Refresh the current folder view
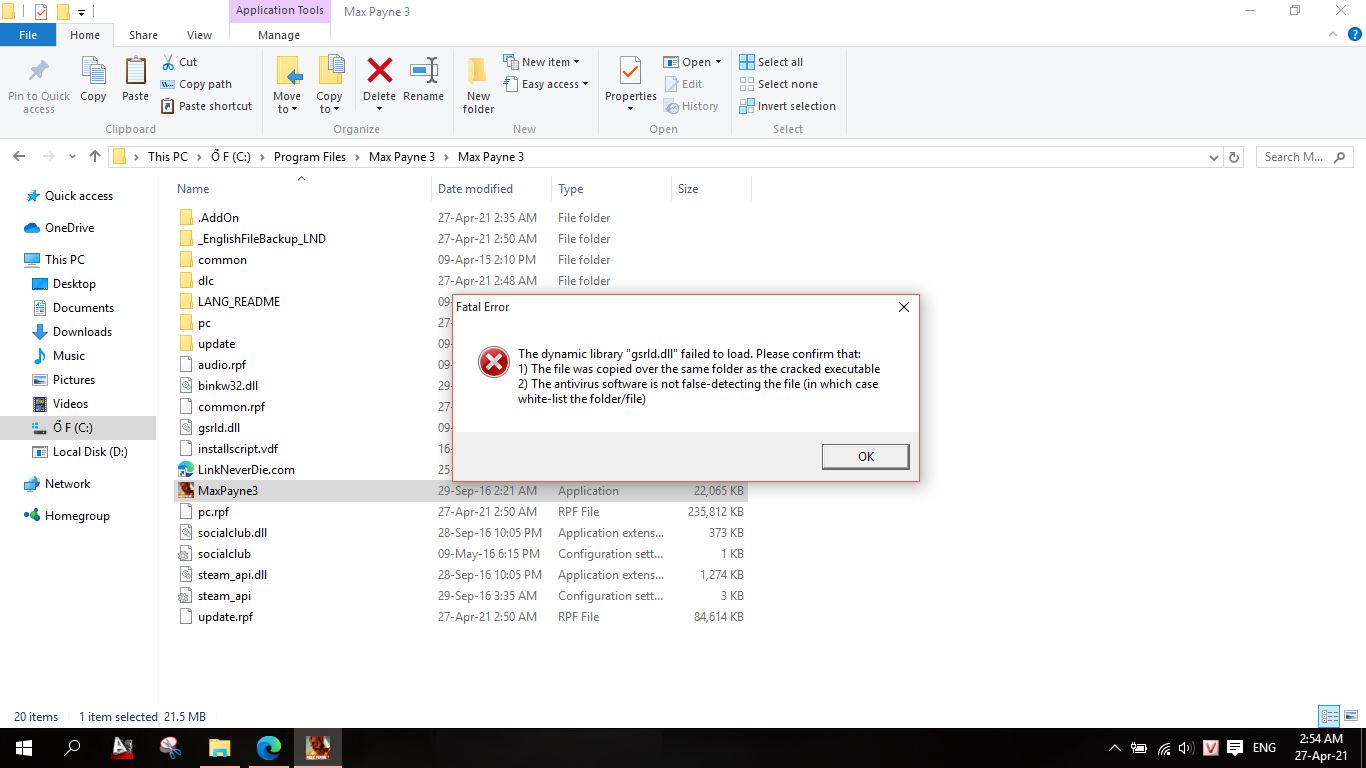This screenshot has width=1366, height=768. click(x=1234, y=157)
